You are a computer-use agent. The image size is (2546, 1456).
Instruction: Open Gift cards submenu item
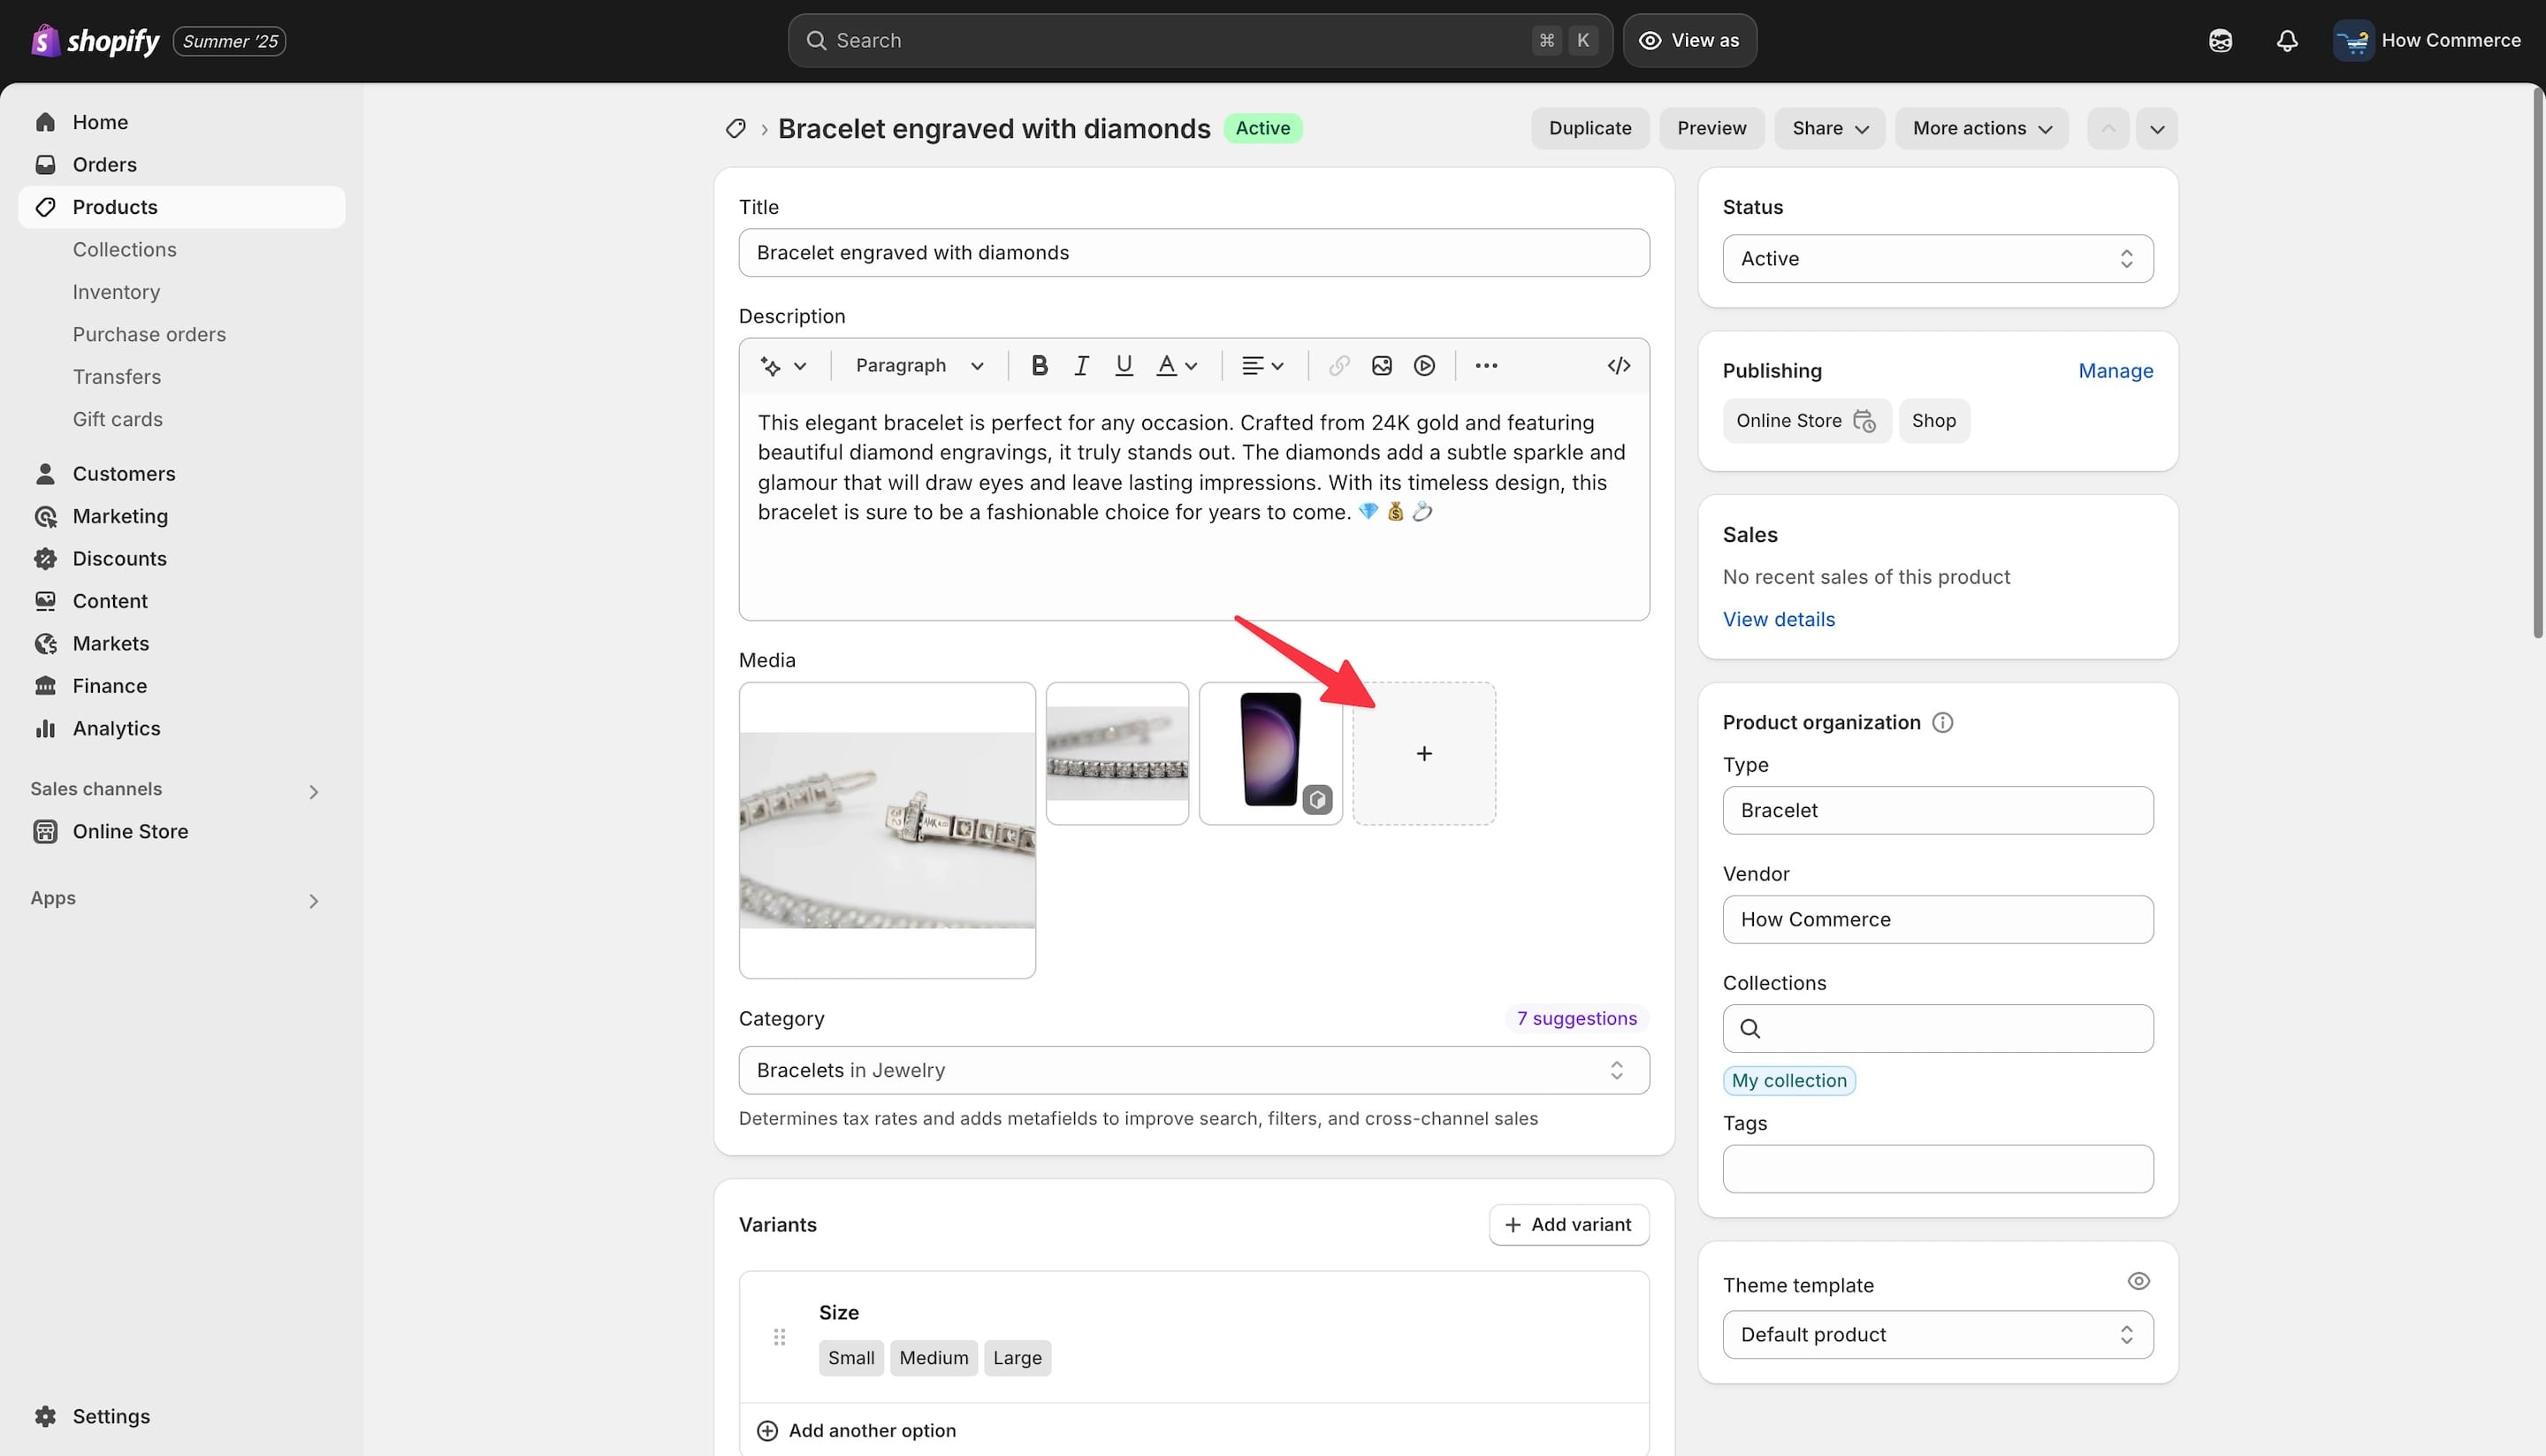click(117, 419)
